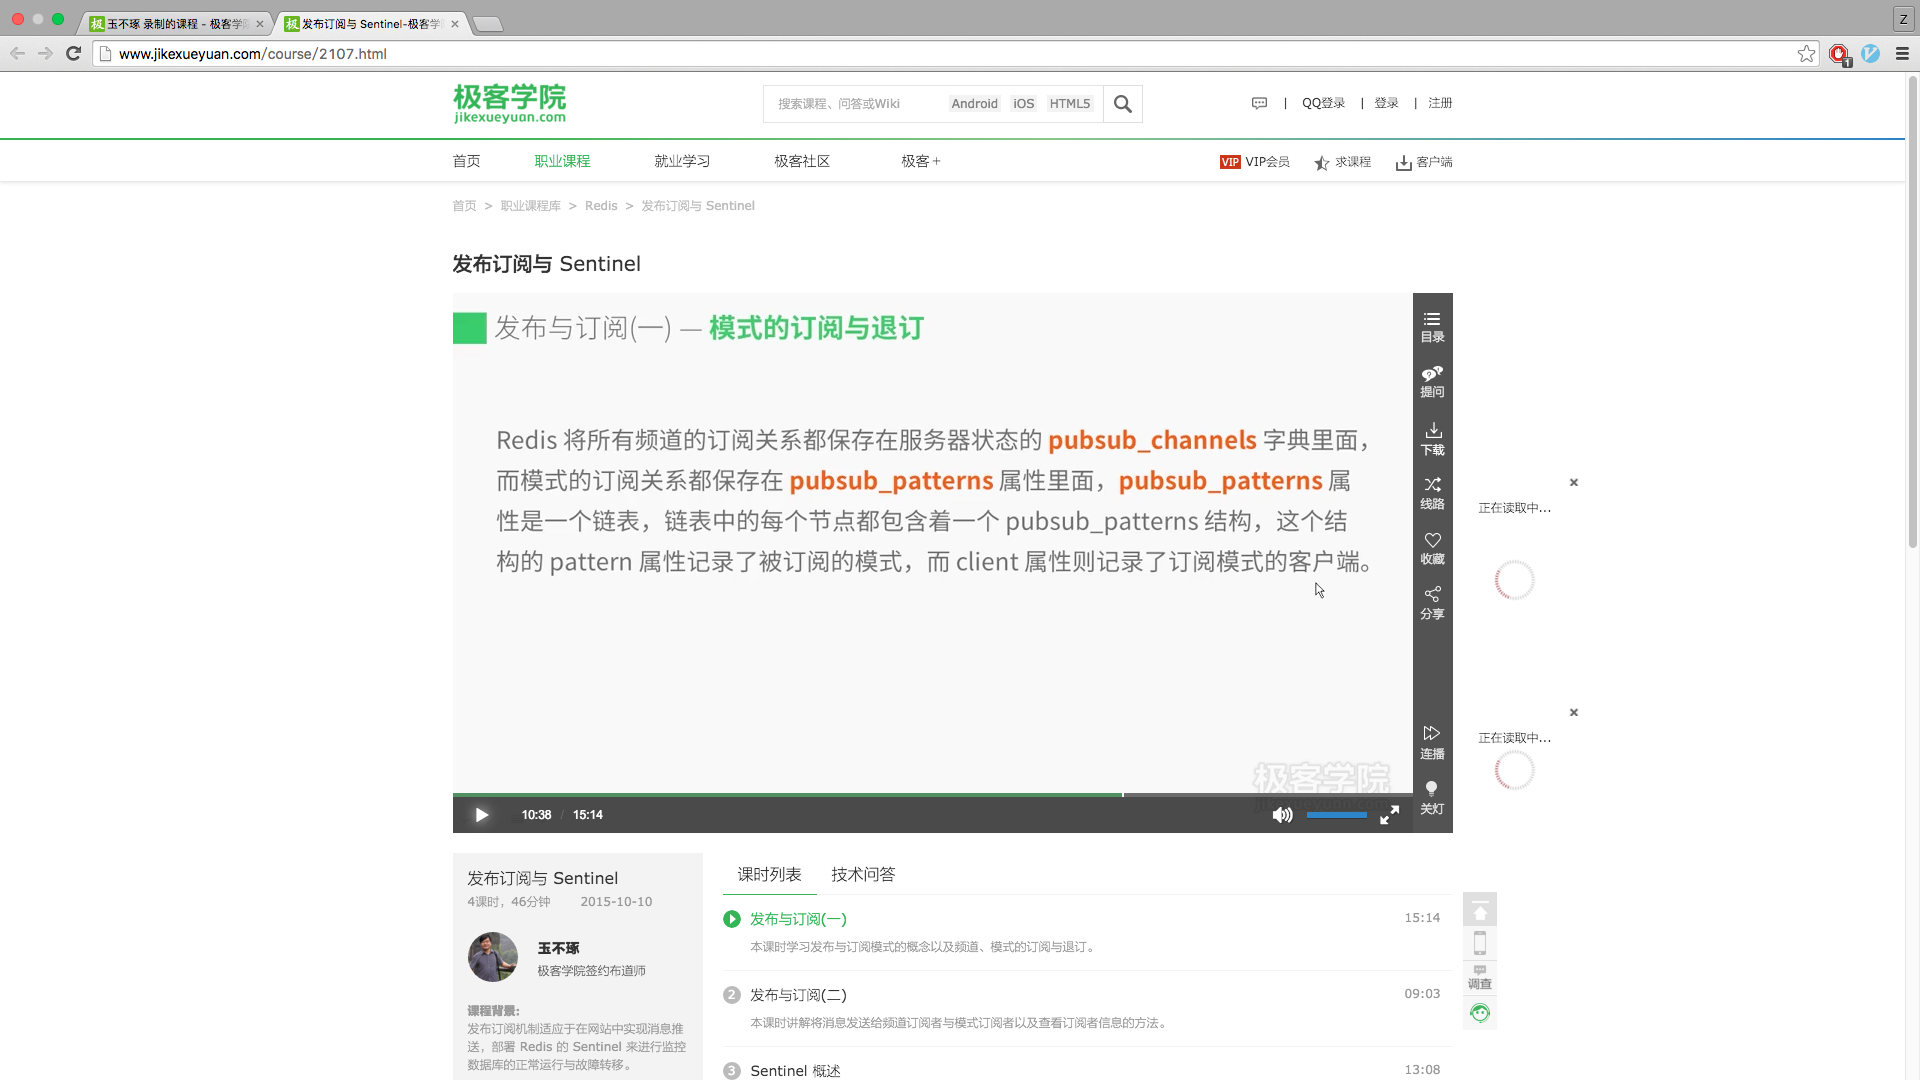Image resolution: width=1920 pixels, height=1080 pixels.
Task: Toggle 关灯 lights-off mode
Action: [1432, 797]
